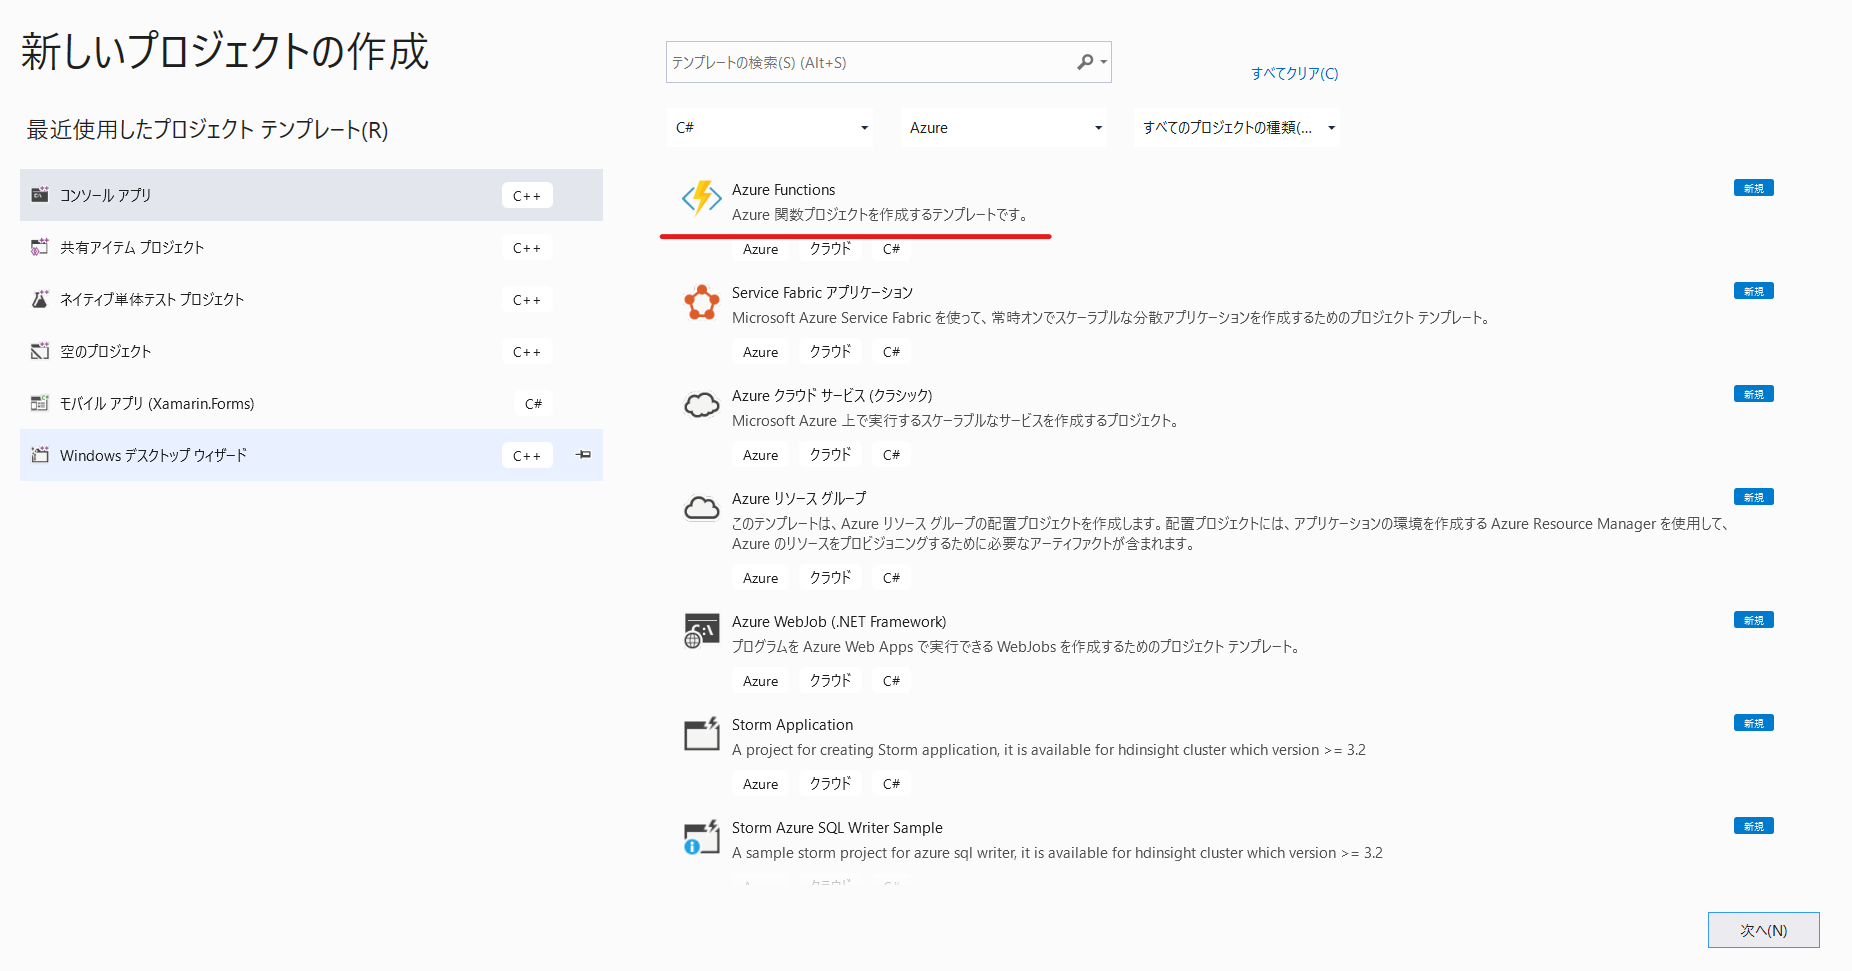Choose recent template 共有アイテム プロジェクト
The height and width of the screenshot is (971, 1852).
(311, 247)
